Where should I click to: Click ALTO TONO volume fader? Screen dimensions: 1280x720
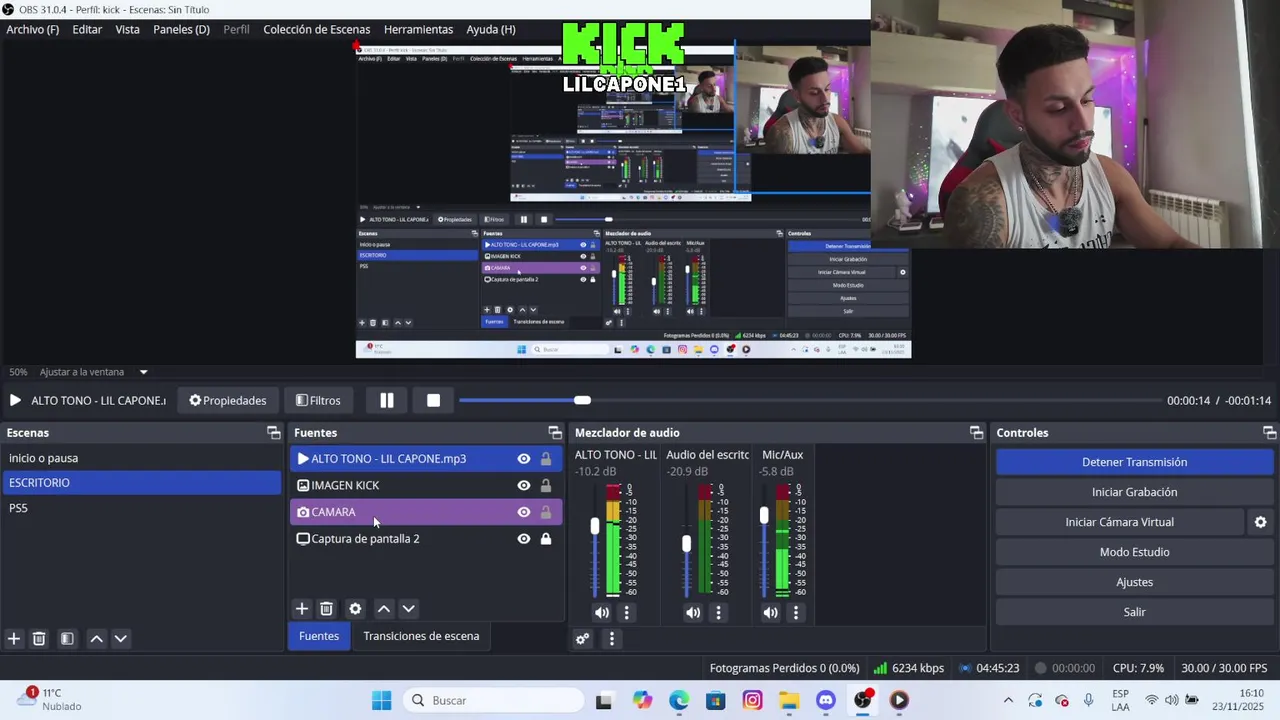(x=595, y=525)
